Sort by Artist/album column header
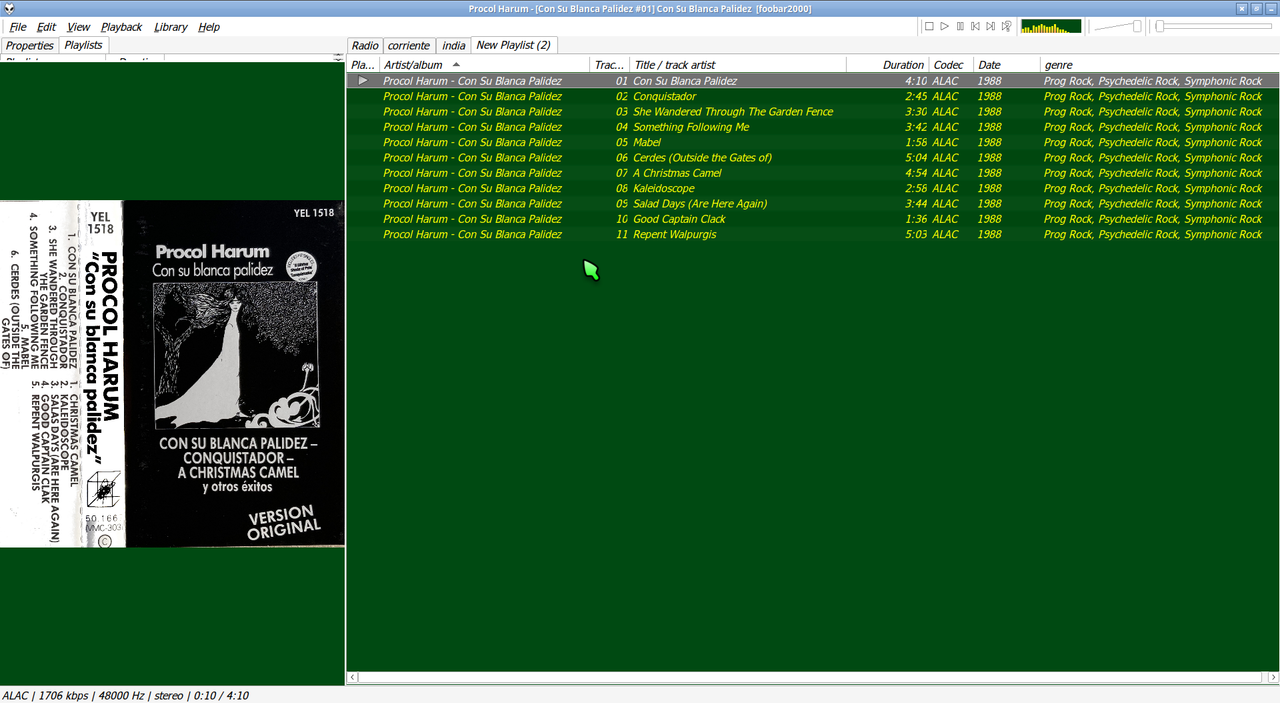The image size is (1280, 703). 485,65
